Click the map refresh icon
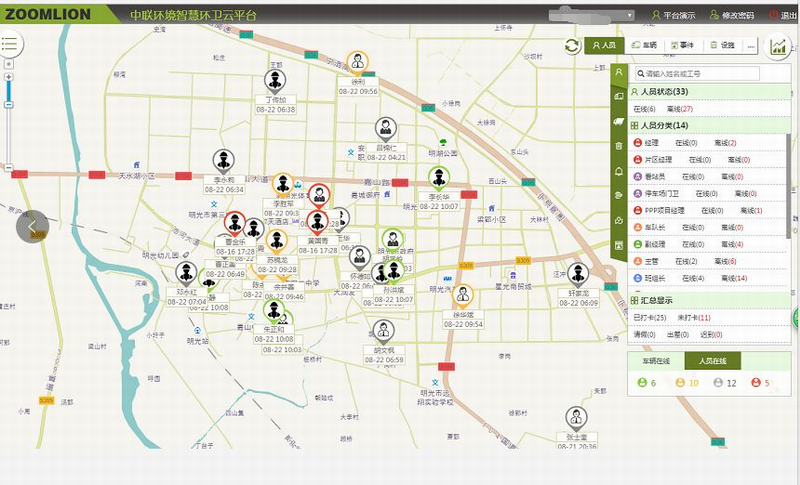Image resolution: width=800 pixels, height=485 pixels. 572,46
